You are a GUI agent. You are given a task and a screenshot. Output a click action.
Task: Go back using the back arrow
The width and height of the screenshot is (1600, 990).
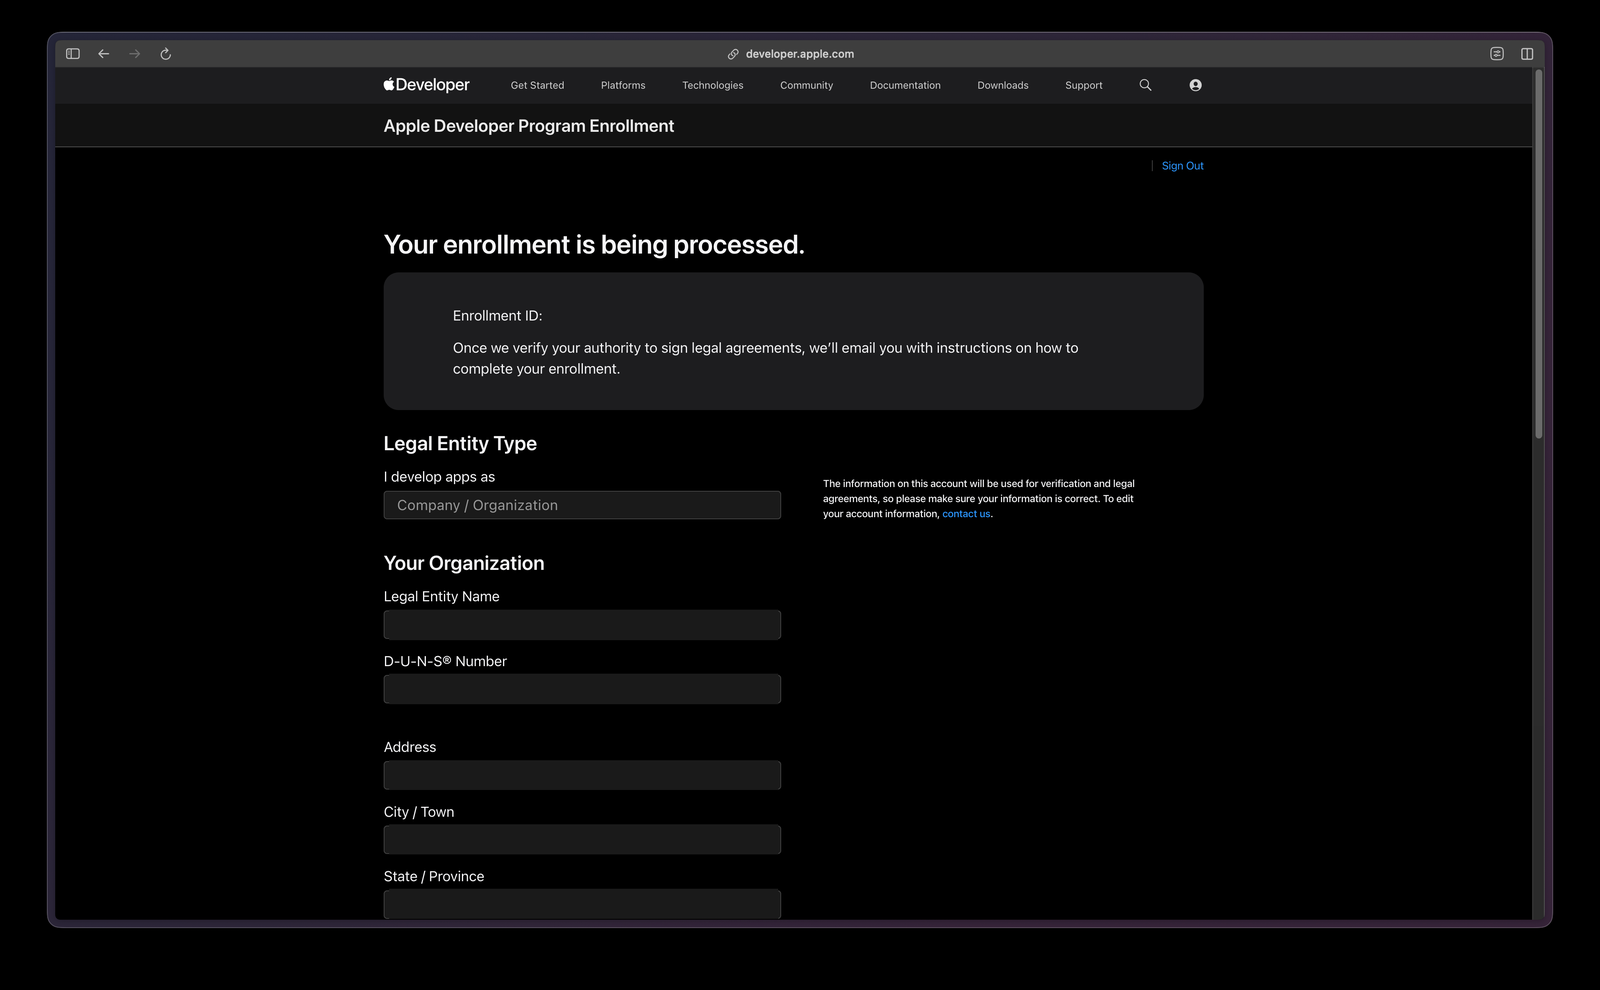pyautogui.click(x=104, y=54)
